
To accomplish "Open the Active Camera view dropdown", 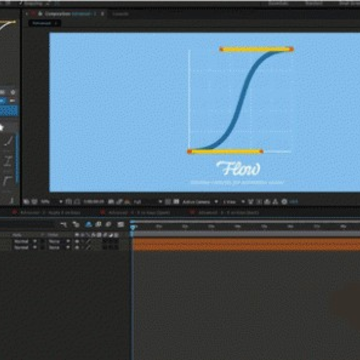I will (x=200, y=202).
